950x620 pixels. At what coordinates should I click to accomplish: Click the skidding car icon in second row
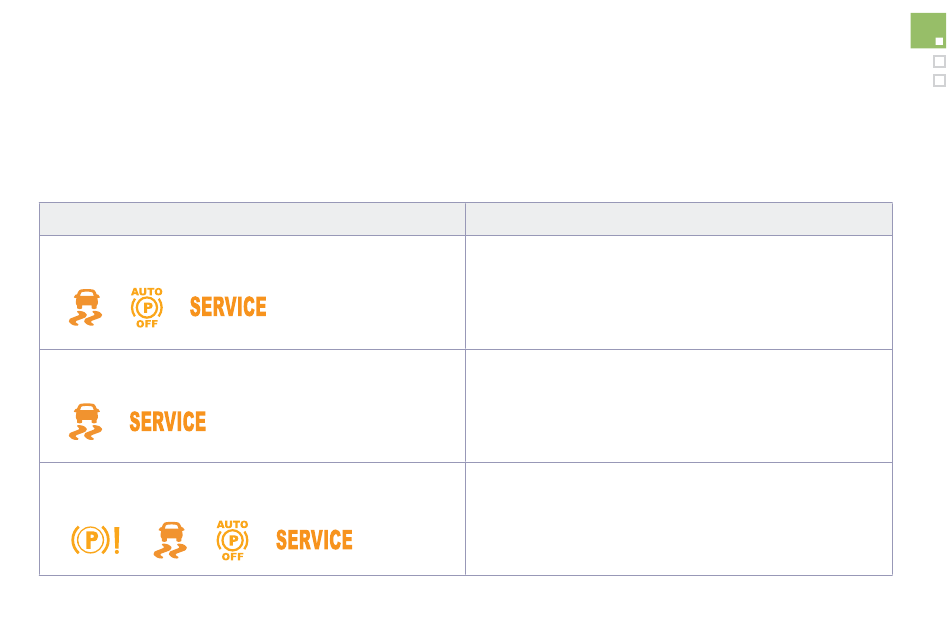pos(85,421)
